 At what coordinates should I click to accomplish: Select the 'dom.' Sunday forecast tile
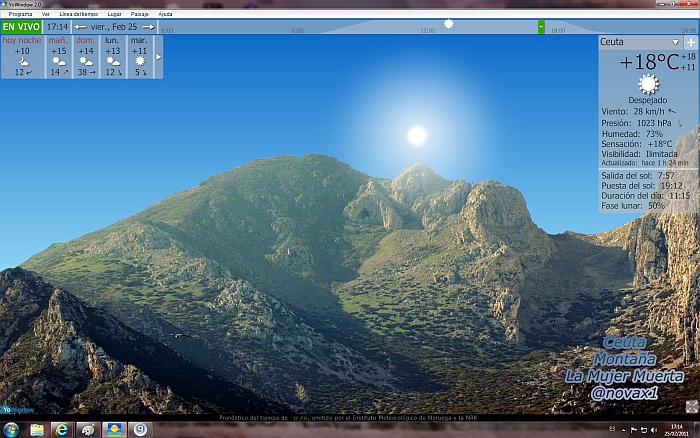point(86,57)
